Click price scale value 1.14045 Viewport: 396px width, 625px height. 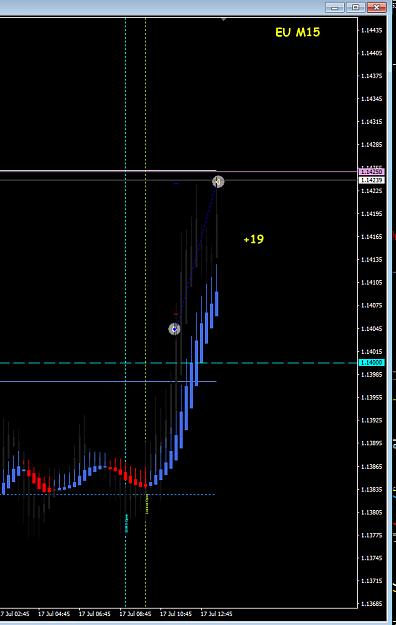(371, 329)
